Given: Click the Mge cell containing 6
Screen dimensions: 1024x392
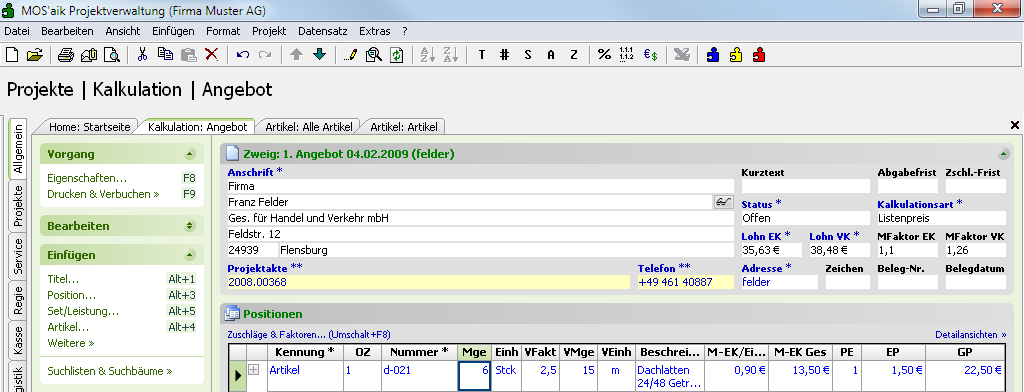Looking at the screenshot, I should coord(474,376).
